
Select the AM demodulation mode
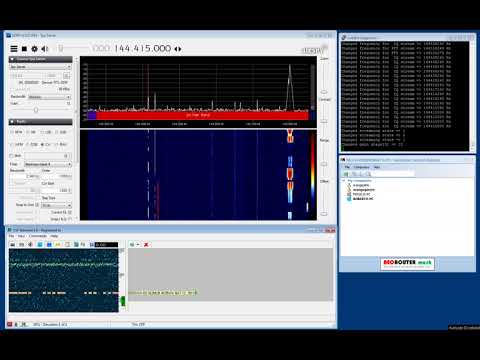31,132
